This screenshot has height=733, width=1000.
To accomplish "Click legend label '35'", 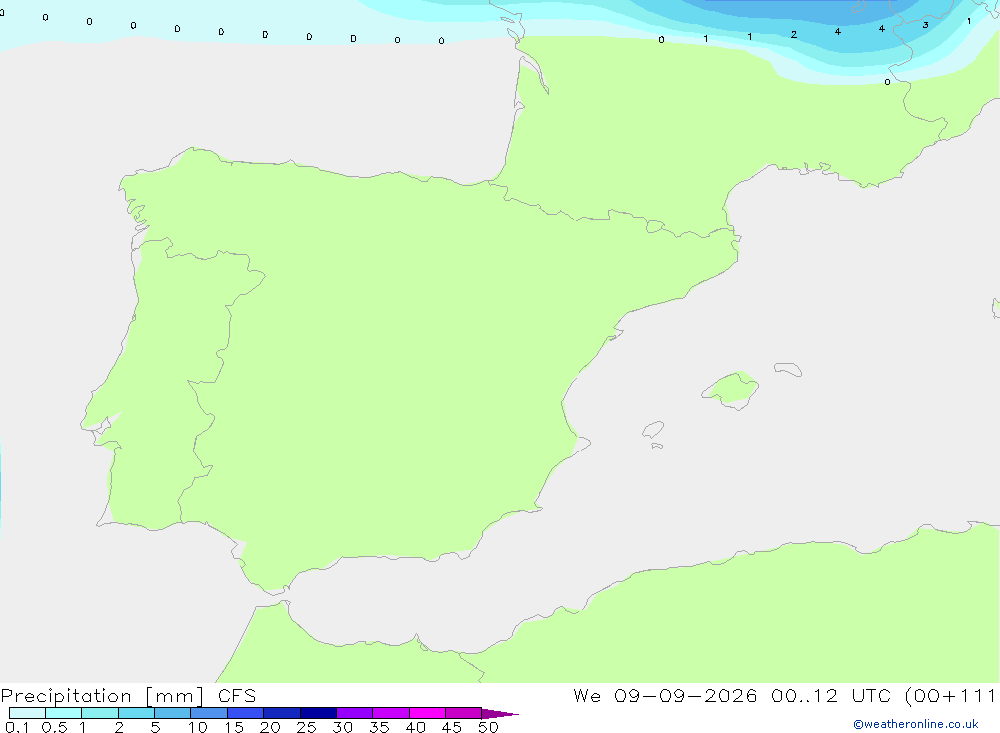I will click(379, 727).
